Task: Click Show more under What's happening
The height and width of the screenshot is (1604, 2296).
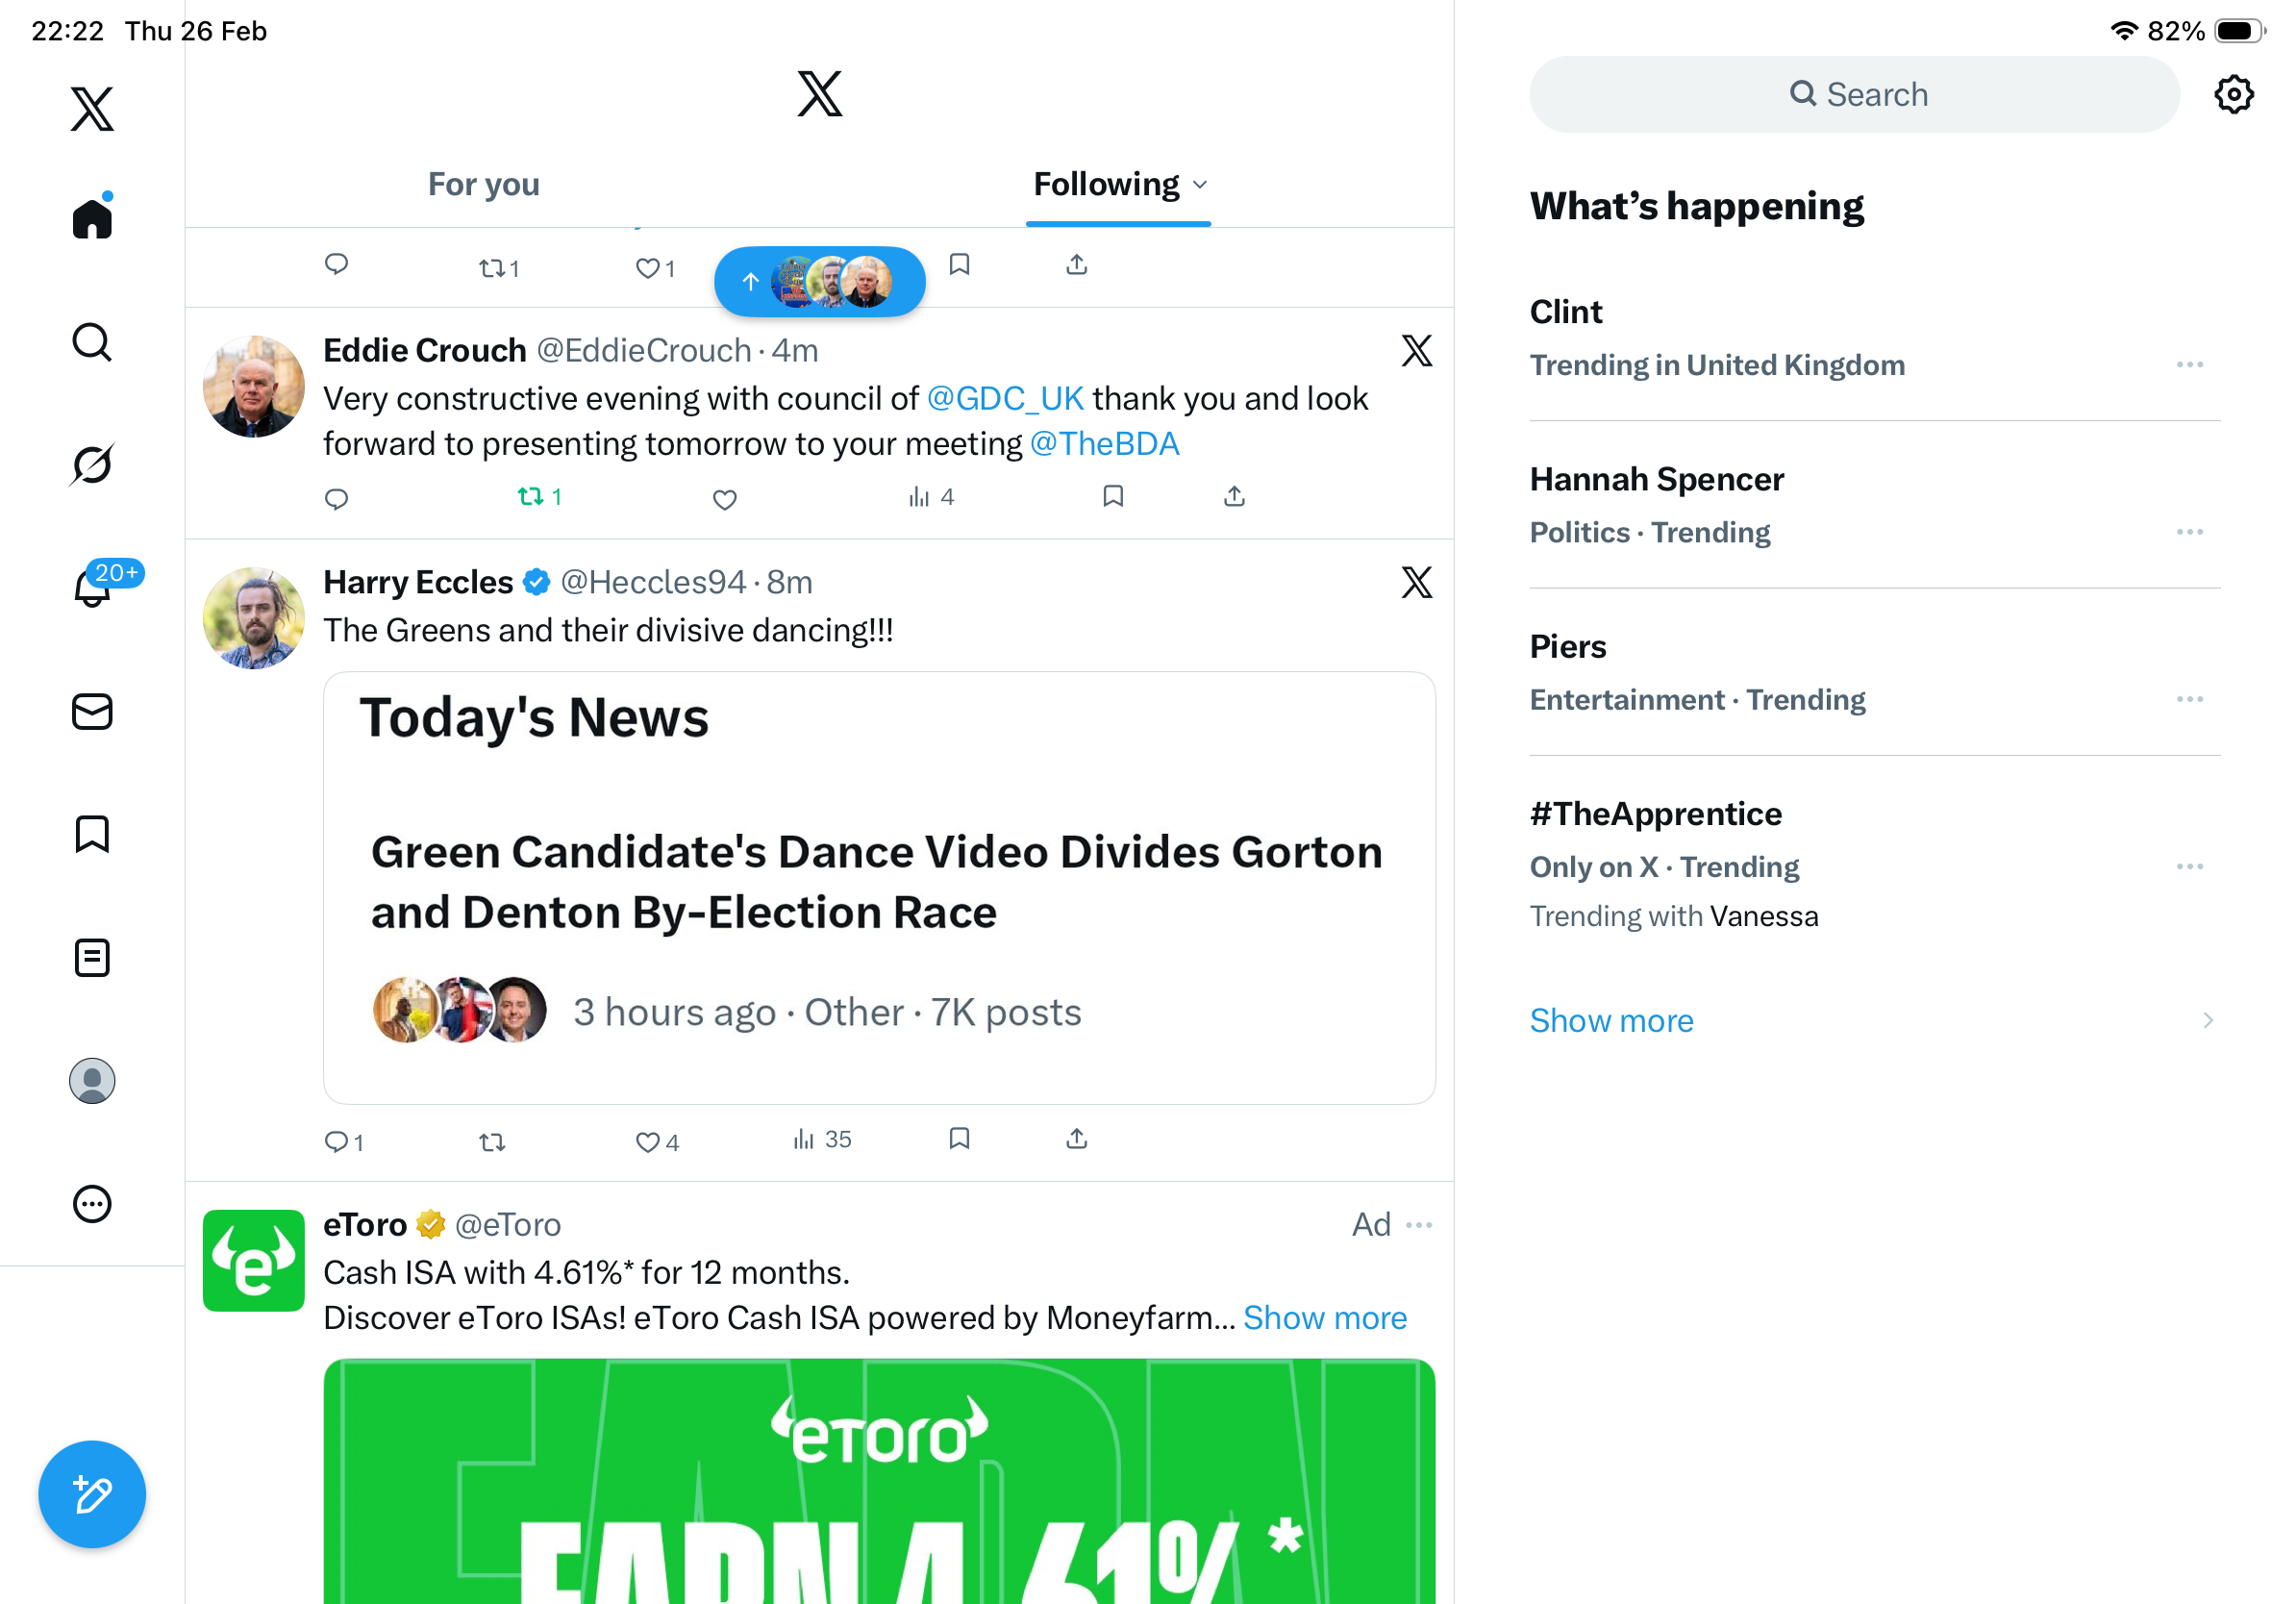Action: coord(1611,1021)
